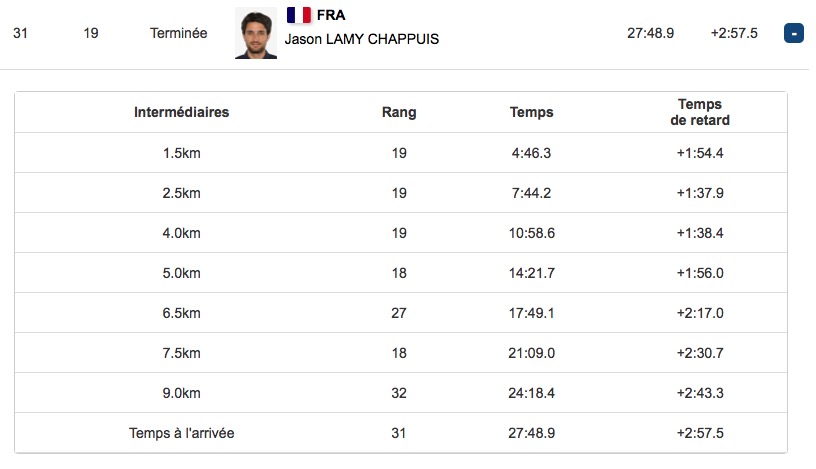Viewport: 816px width, 469px height.
Task: Select the 9.0km intermediate row
Action: pyautogui.click(x=401, y=393)
